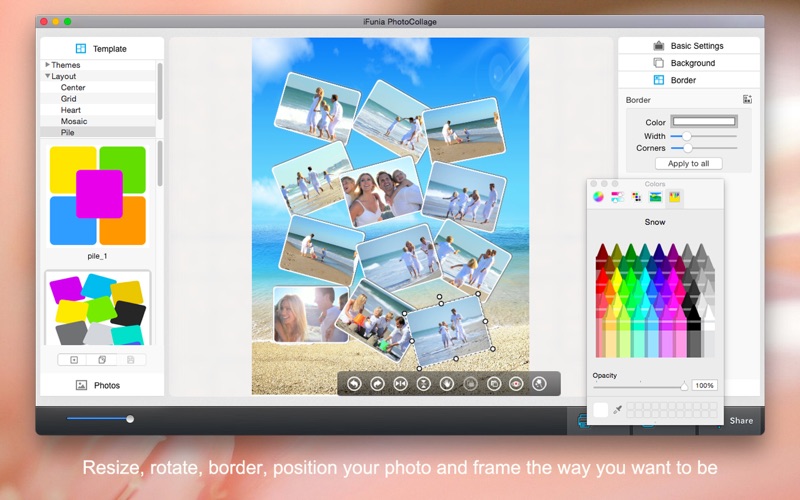This screenshot has height=500, width=800.
Task: Click the border preset icon beside Border heading
Action: [747, 99]
